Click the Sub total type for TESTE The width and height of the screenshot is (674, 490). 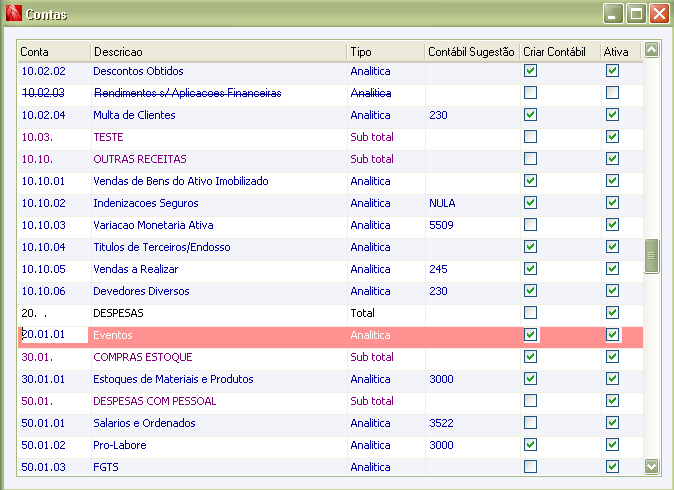(372, 137)
